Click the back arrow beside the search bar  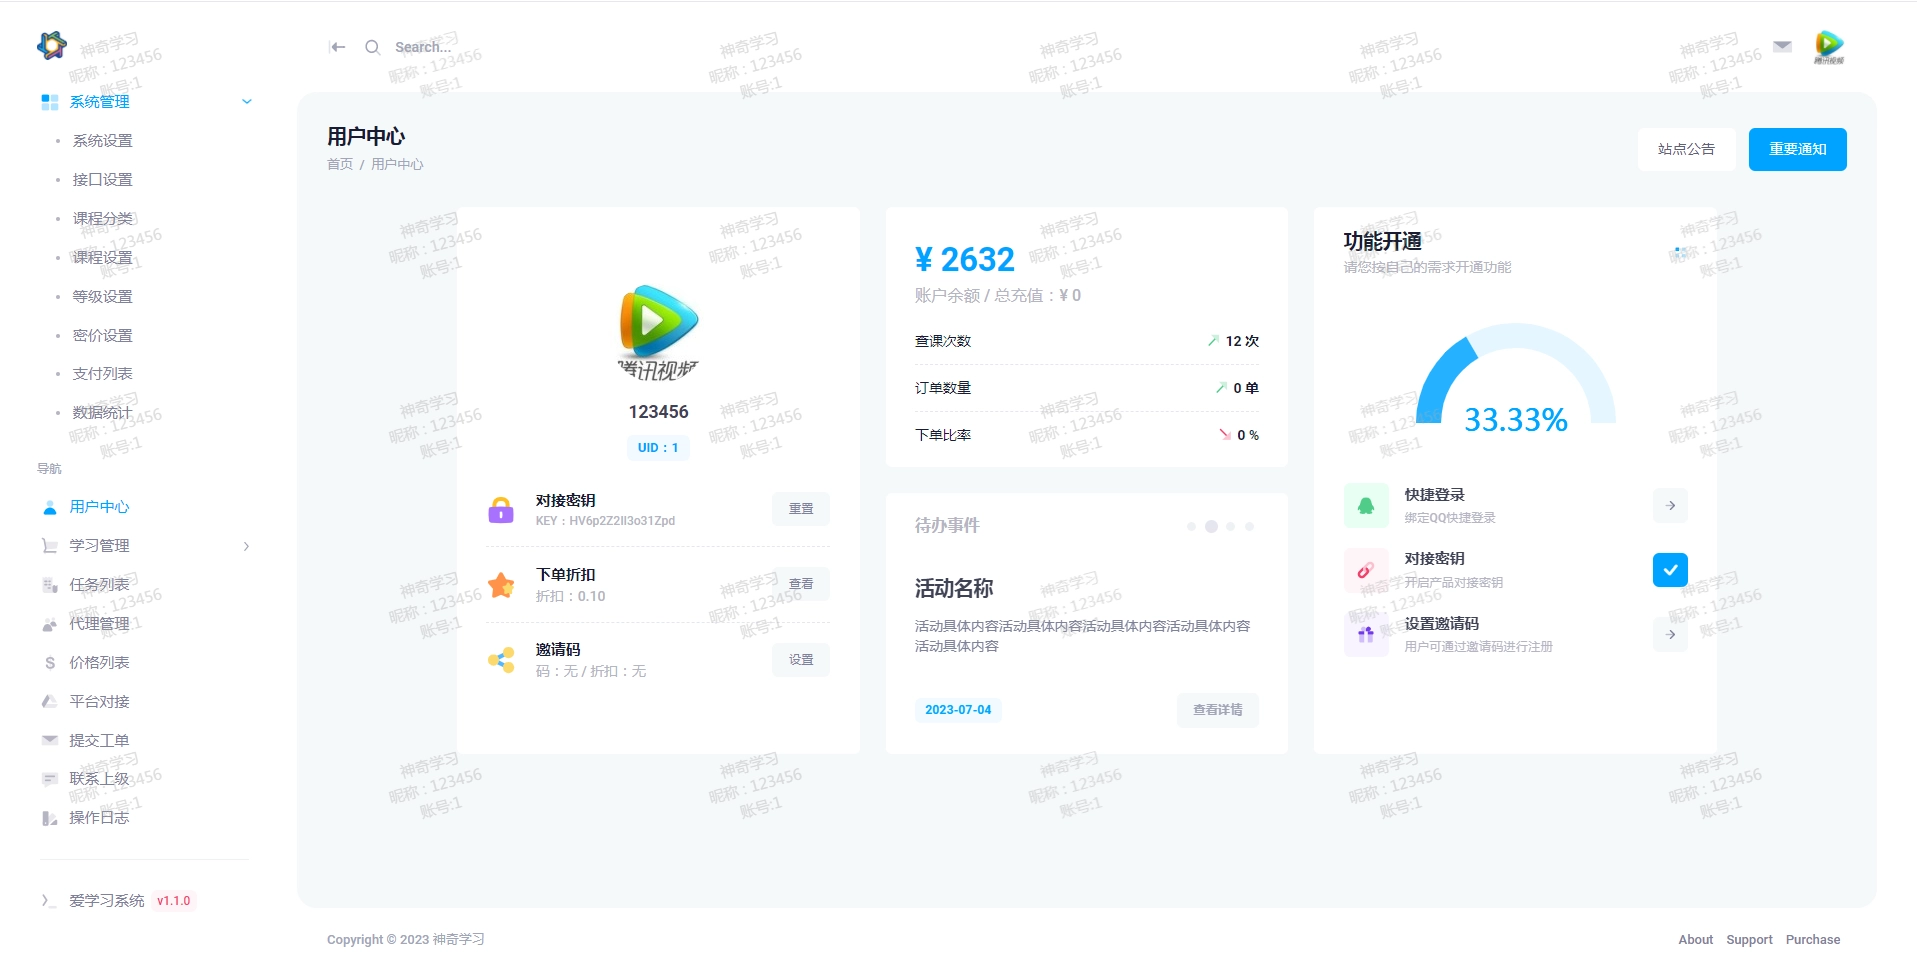337,46
